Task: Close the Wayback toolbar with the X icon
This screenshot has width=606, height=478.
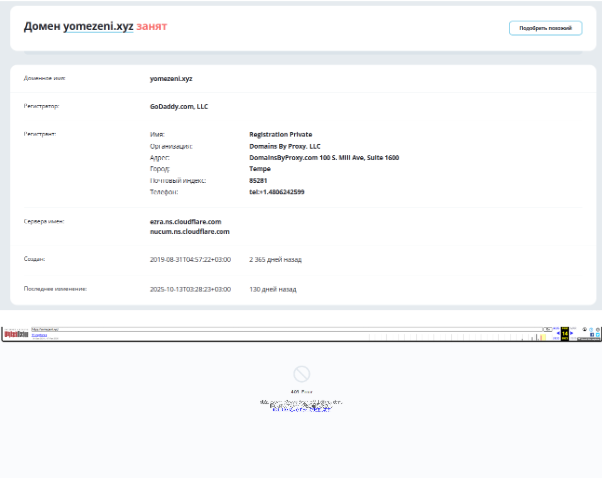Action: pos(598,330)
